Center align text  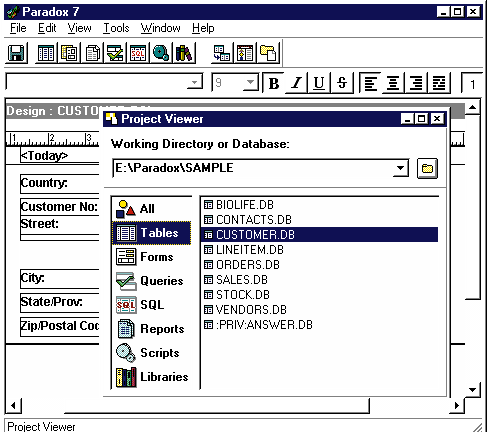pos(393,83)
